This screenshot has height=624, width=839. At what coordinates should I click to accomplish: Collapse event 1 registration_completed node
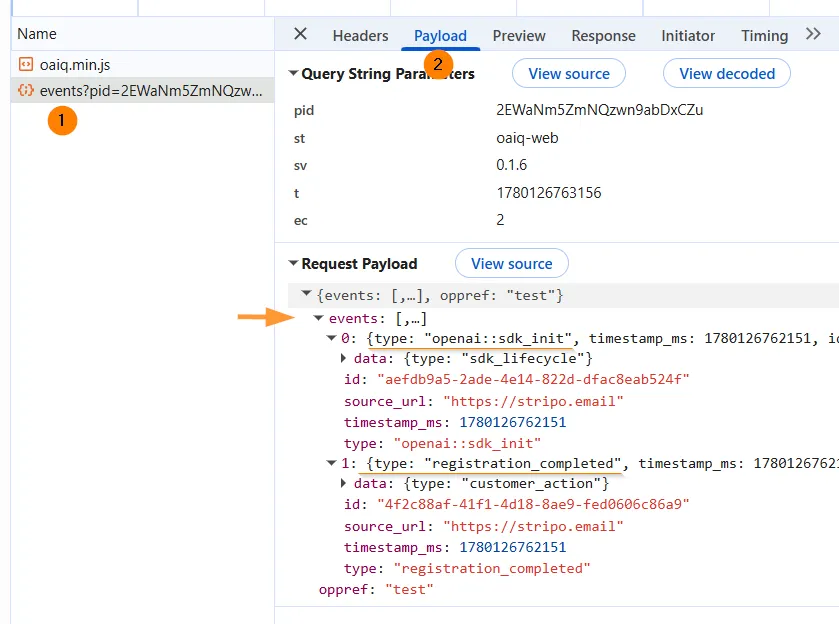(x=332, y=463)
